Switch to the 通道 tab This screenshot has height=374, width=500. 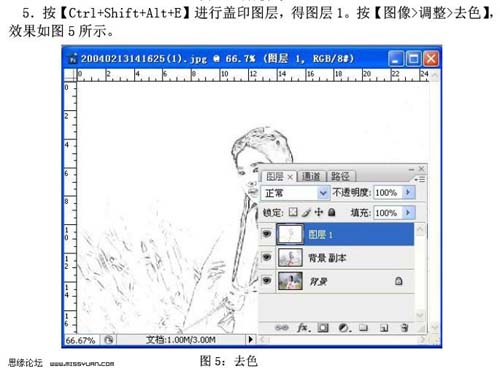(x=311, y=176)
